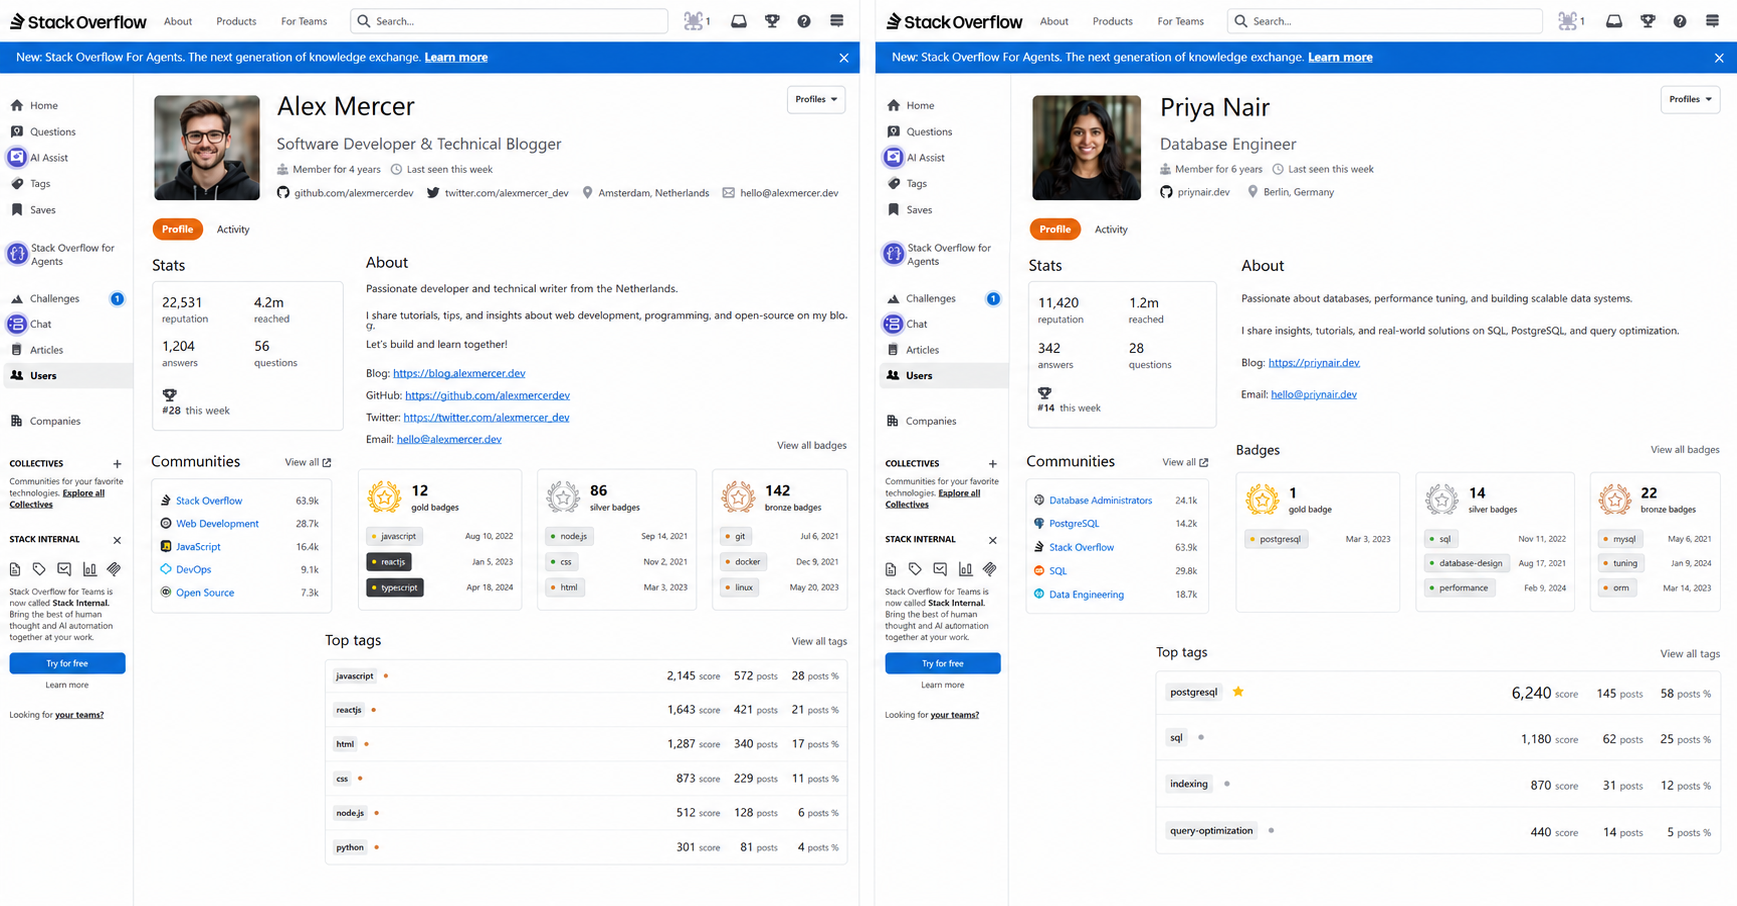Focus search field in Priya Nair window

(x=1385, y=21)
